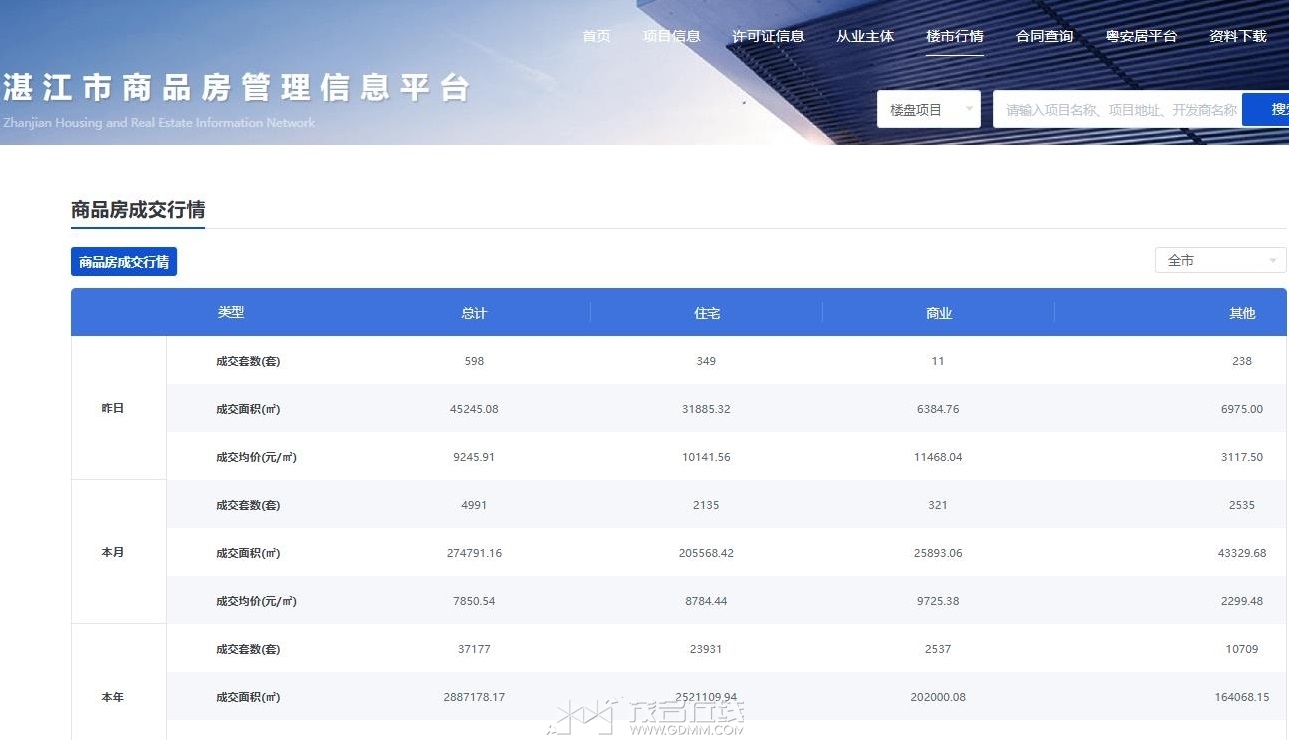
Task: Click the 住宅 column header
Action: point(707,313)
